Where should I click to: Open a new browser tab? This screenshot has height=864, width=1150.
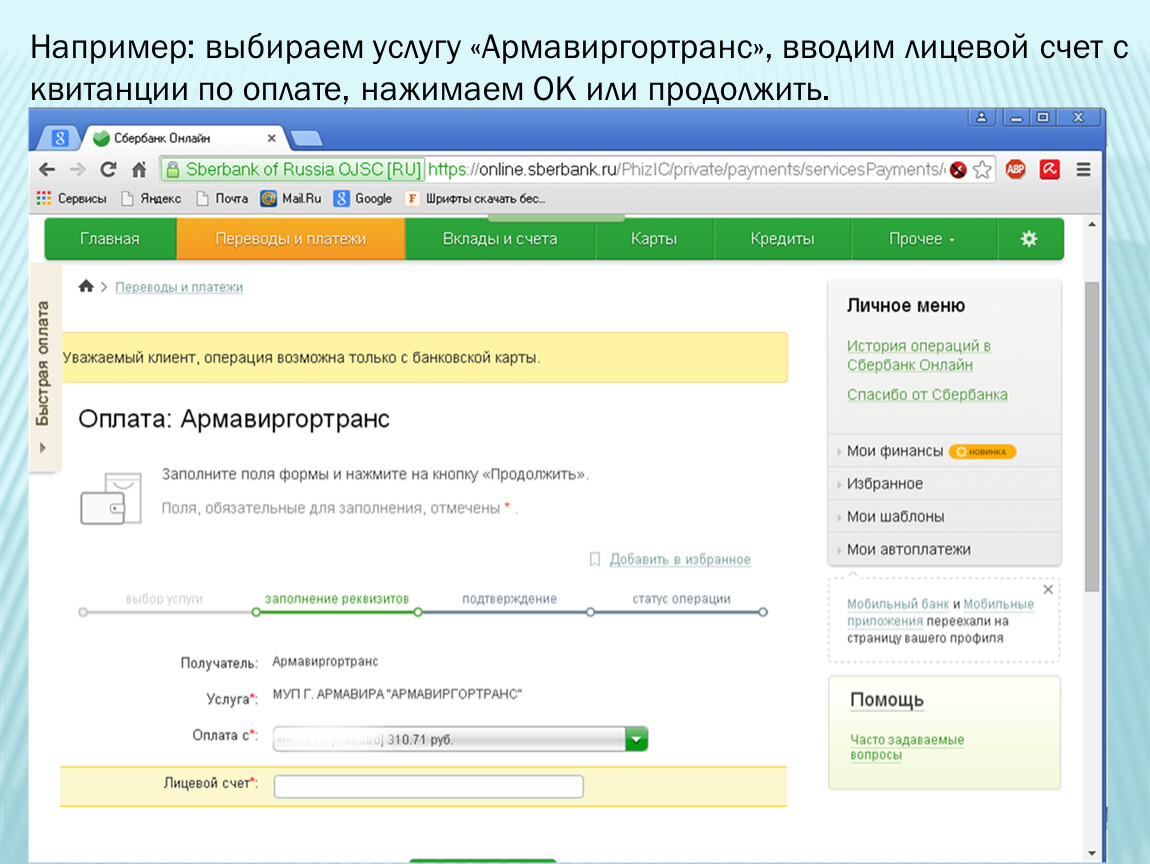306,138
